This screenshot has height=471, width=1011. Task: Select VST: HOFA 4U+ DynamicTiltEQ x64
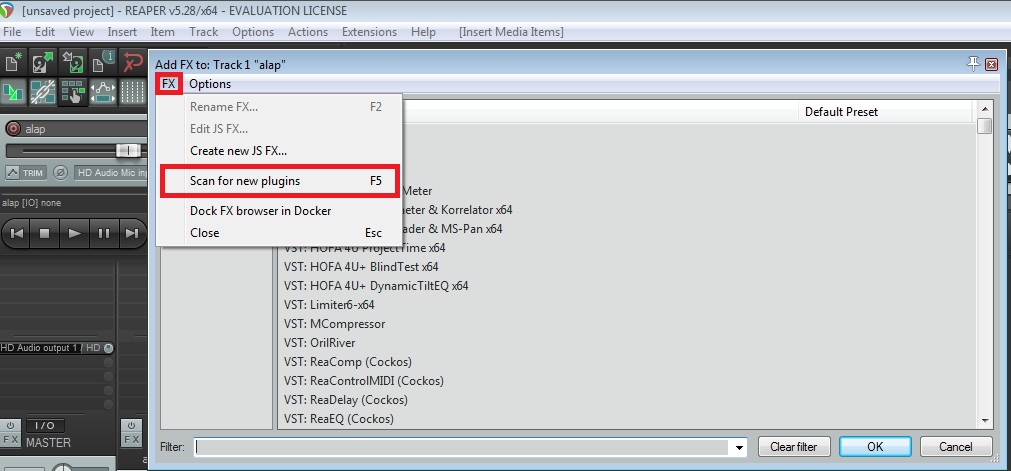(x=376, y=285)
